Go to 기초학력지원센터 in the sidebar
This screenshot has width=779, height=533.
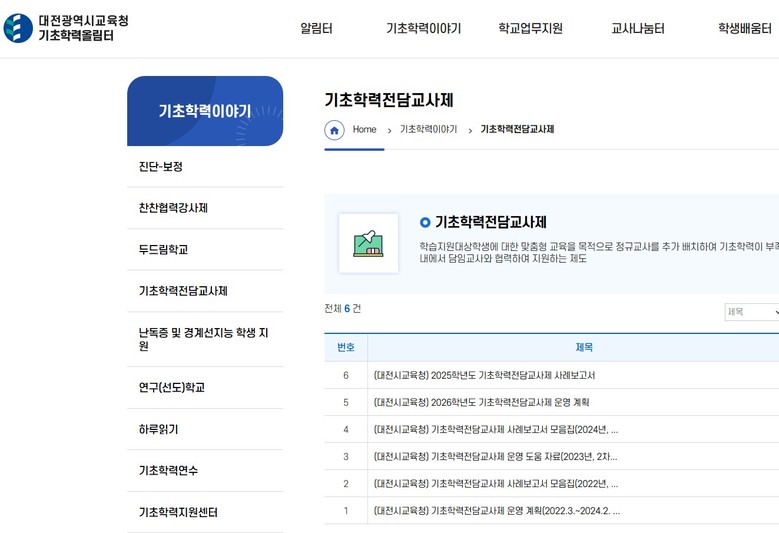pos(178,512)
